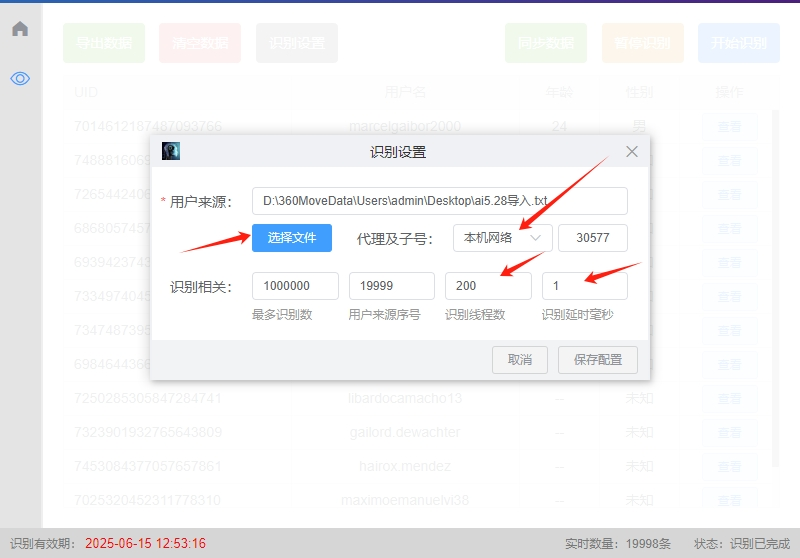Click the 识别设置 button in background toolbar
Viewport: 800px width, 558px height.
(x=297, y=43)
